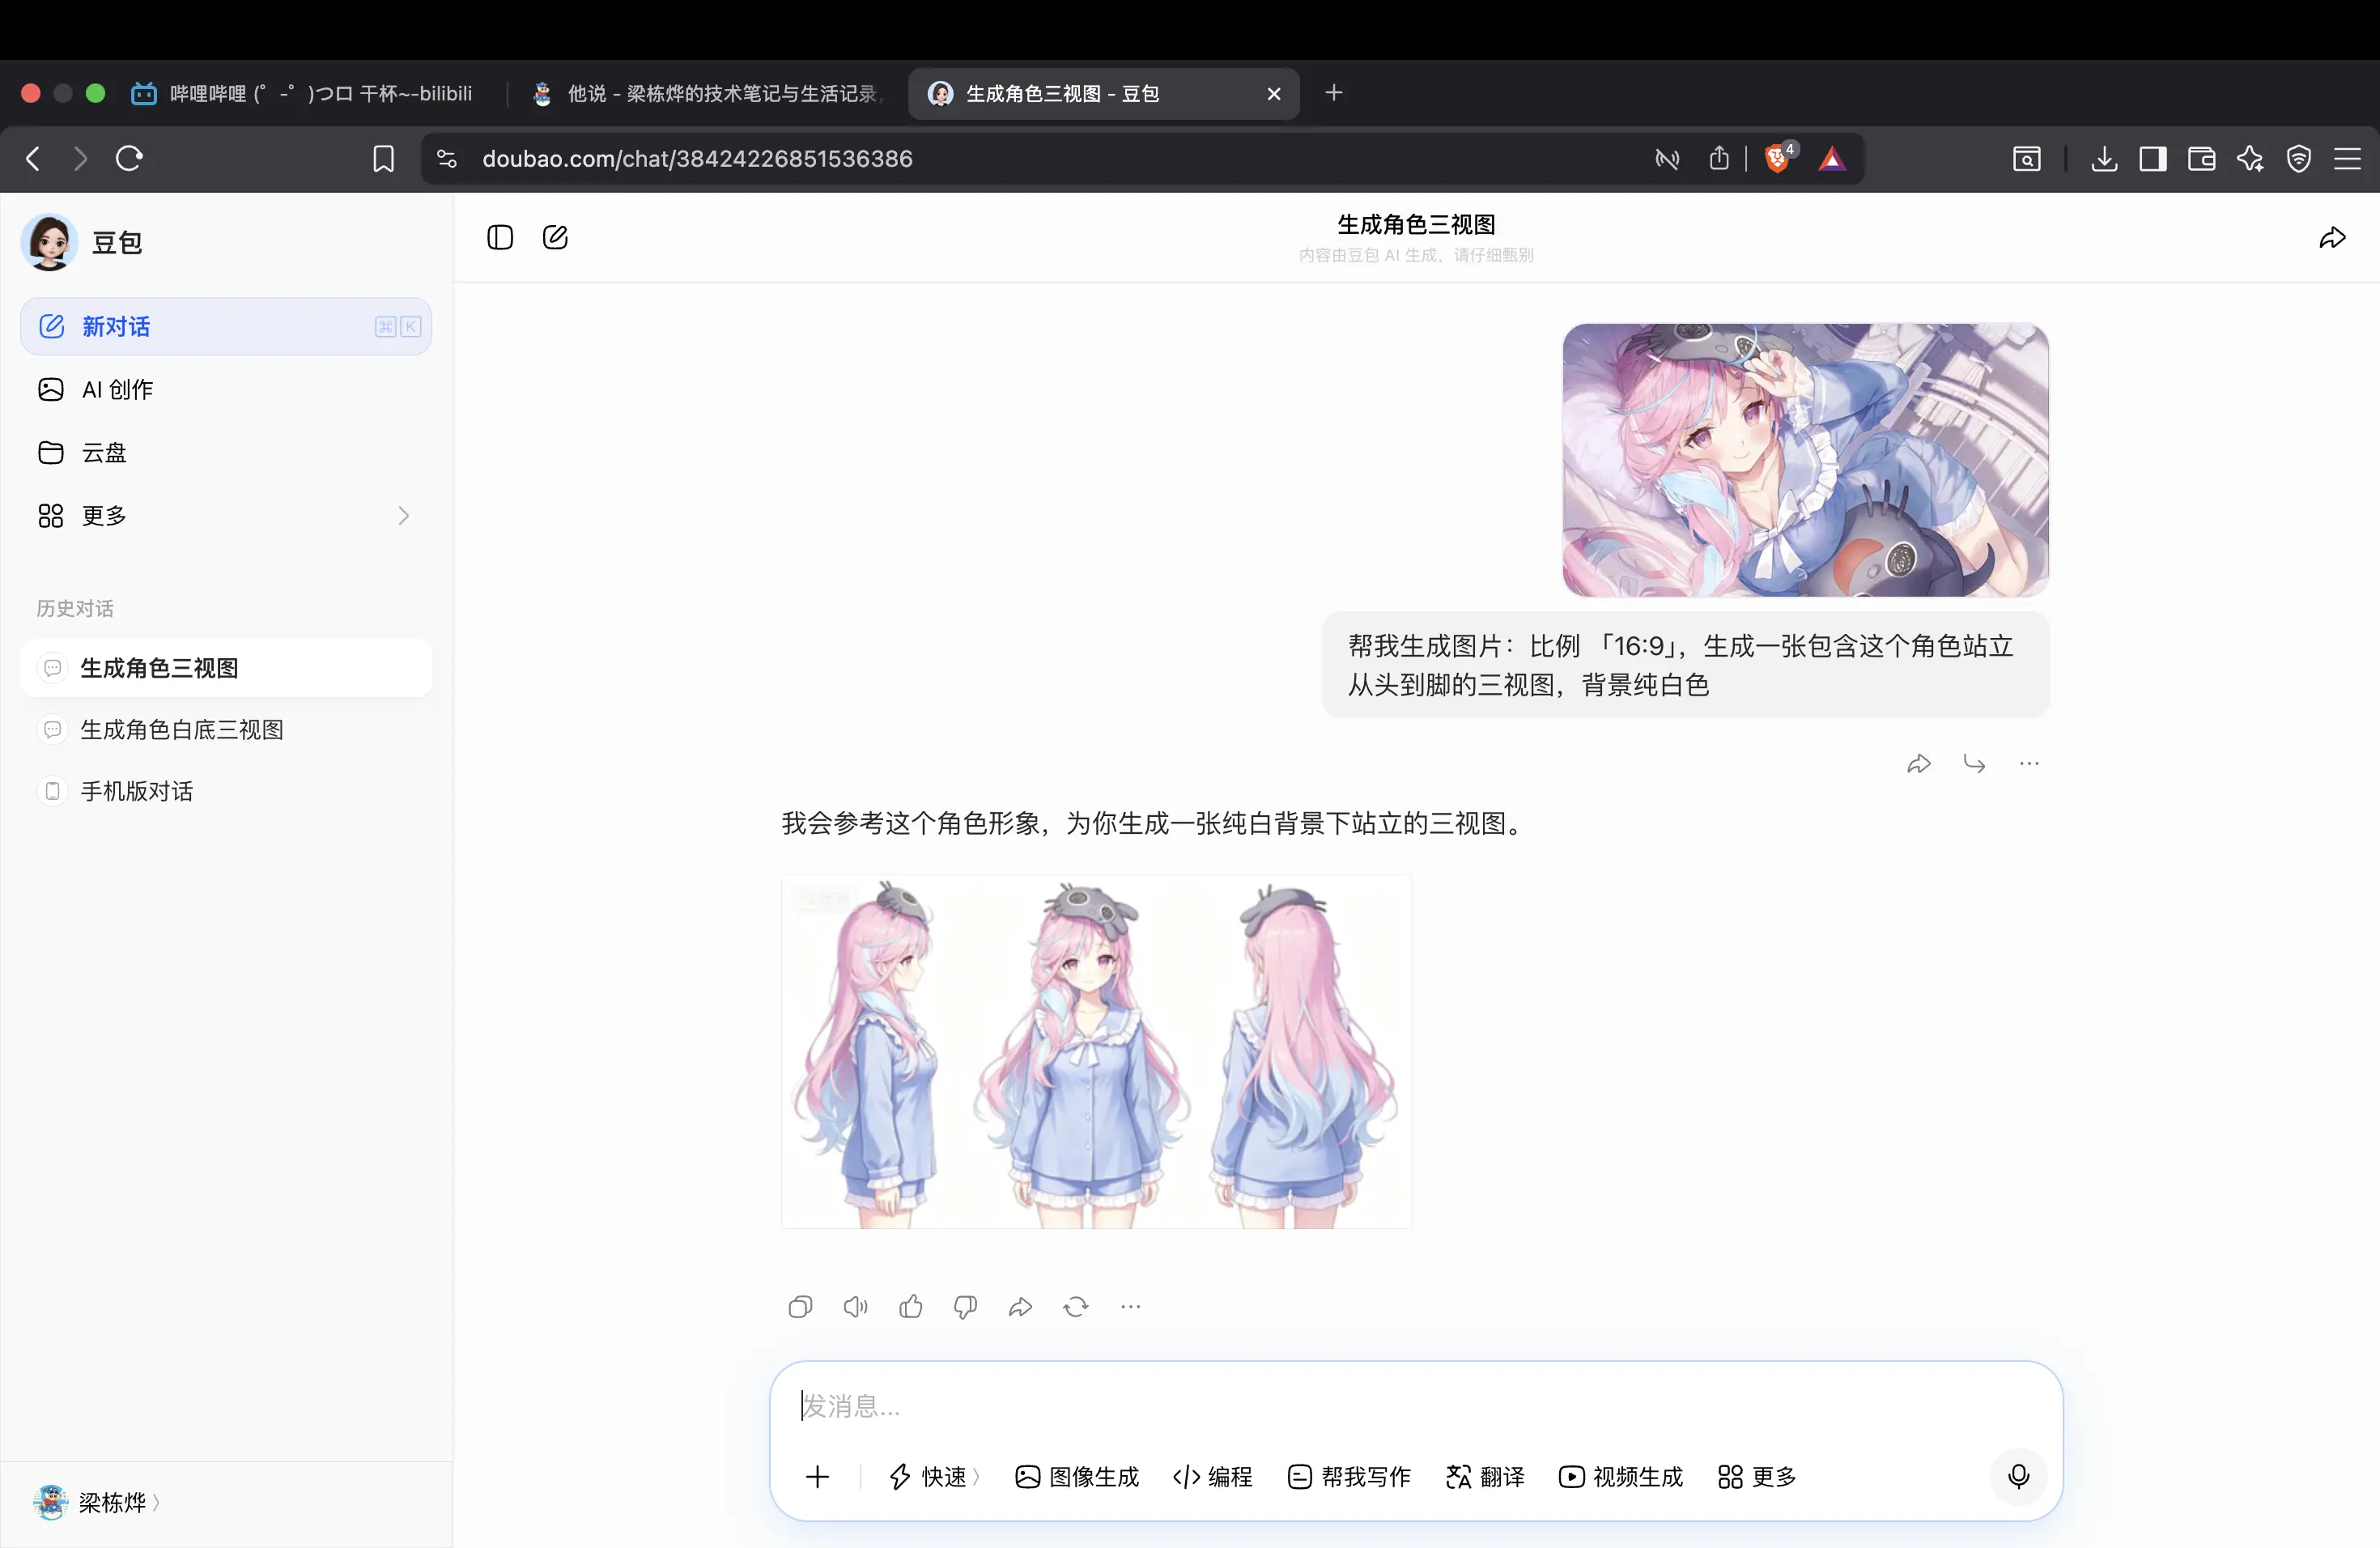Switch to the bilibili browser tab
The width and height of the screenshot is (2380, 1548).
(303, 94)
